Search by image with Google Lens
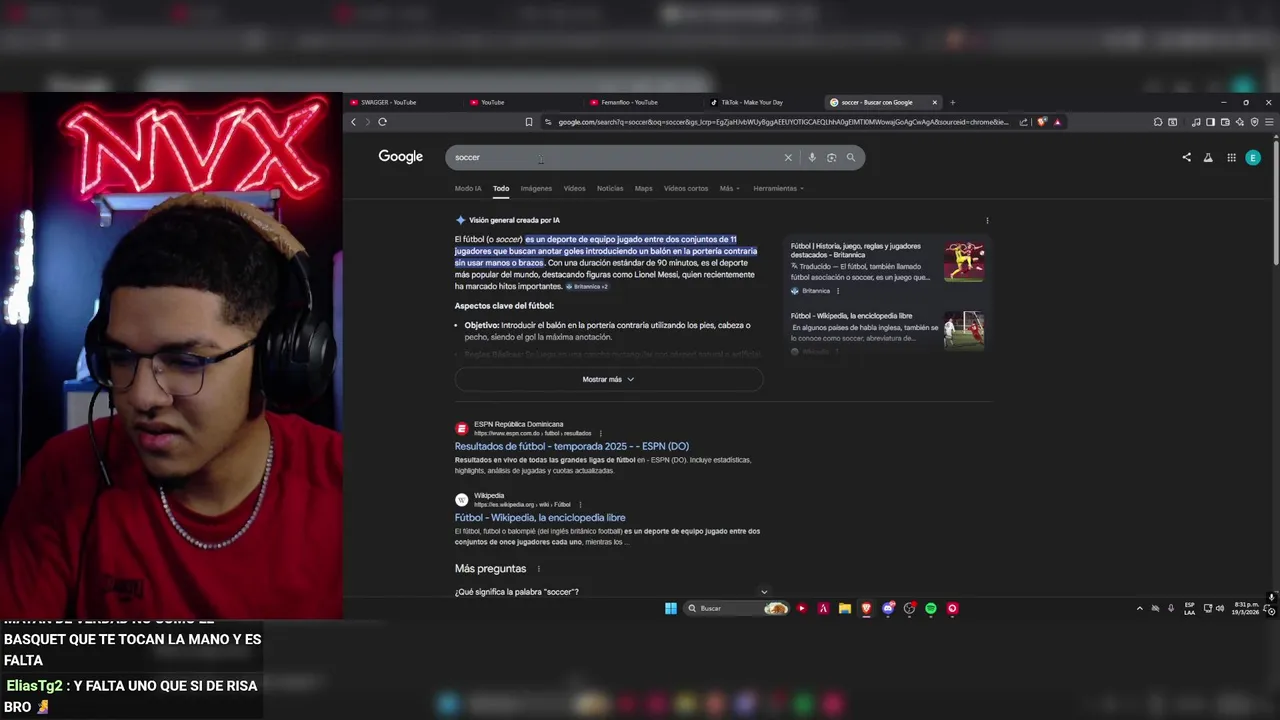The width and height of the screenshot is (1280, 720). pyautogui.click(x=831, y=157)
